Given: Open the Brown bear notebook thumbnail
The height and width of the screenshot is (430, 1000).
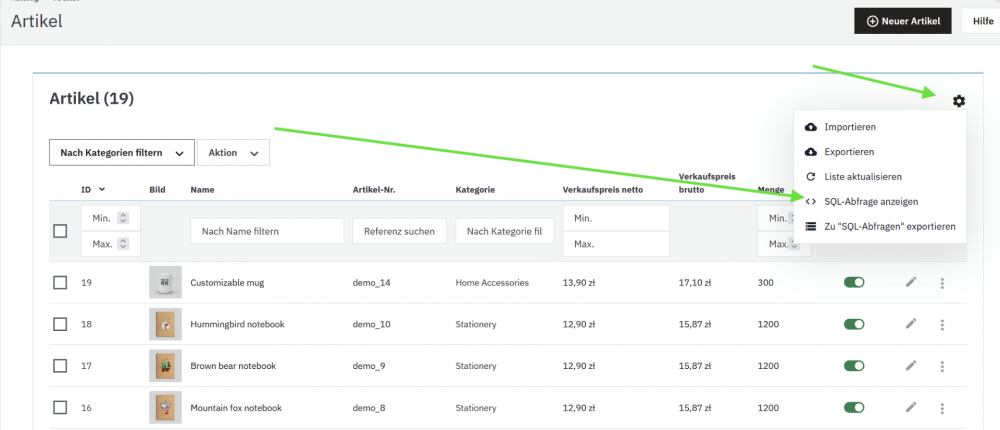Looking at the screenshot, I should pos(165,366).
